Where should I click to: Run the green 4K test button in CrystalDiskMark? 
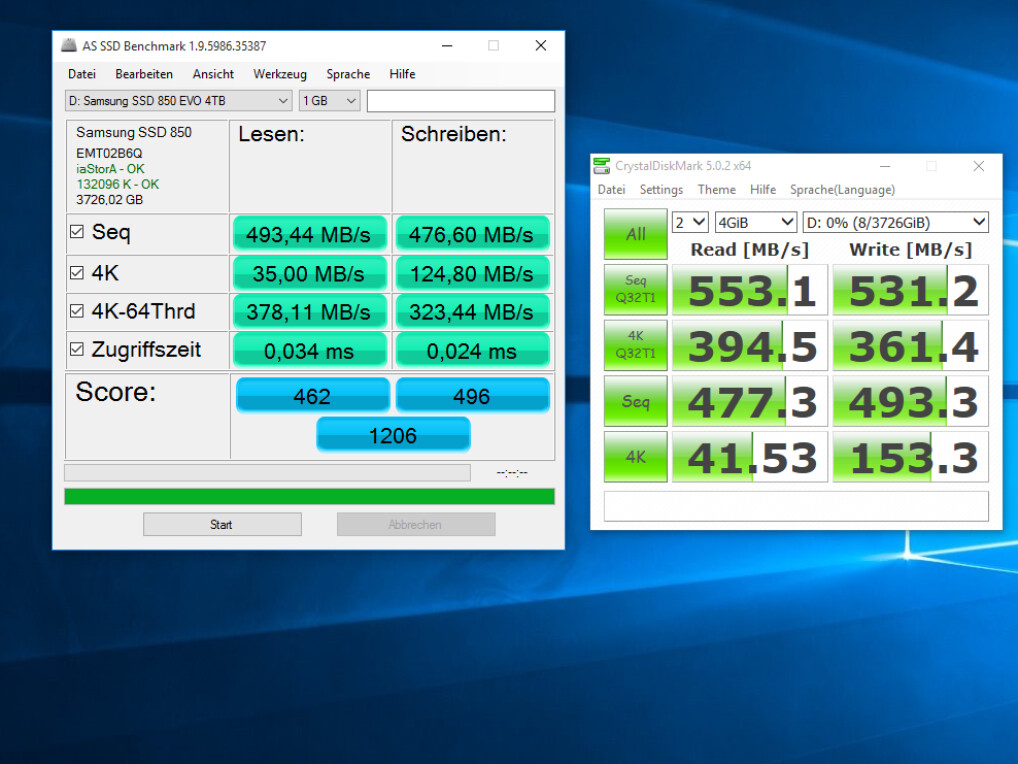pyautogui.click(x=636, y=457)
